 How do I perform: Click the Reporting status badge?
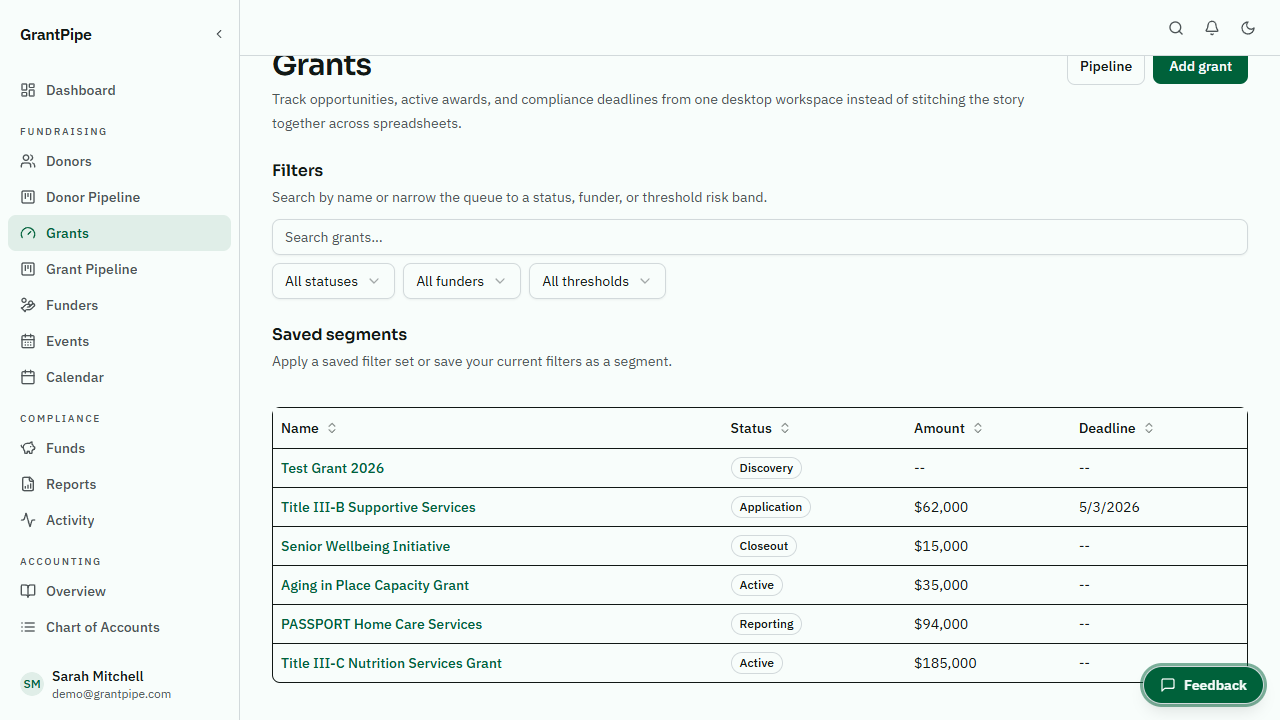(767, 624)
